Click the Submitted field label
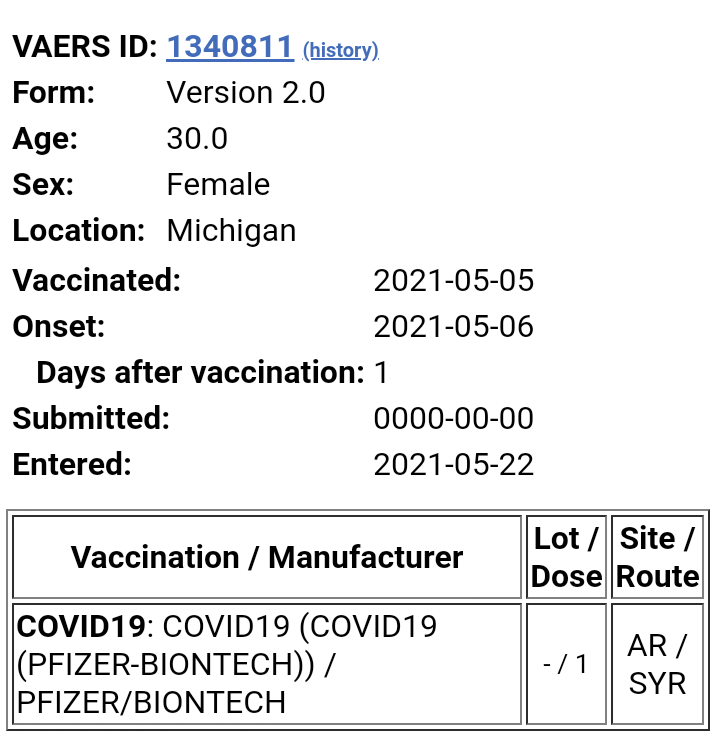 [x=91, y=419]
